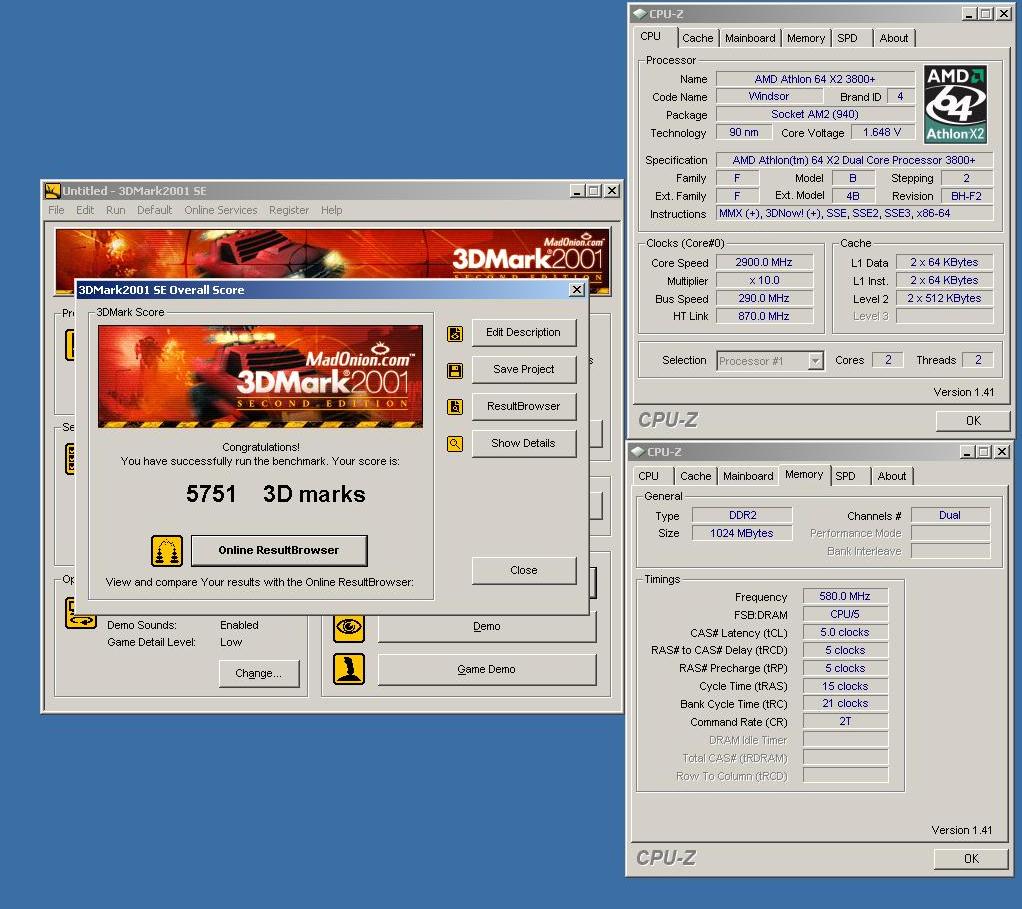Screen dimensions: 1022x909
Task: Click the memory Frequency 580.0 MHz value
Action: click(x=845, y=596)
